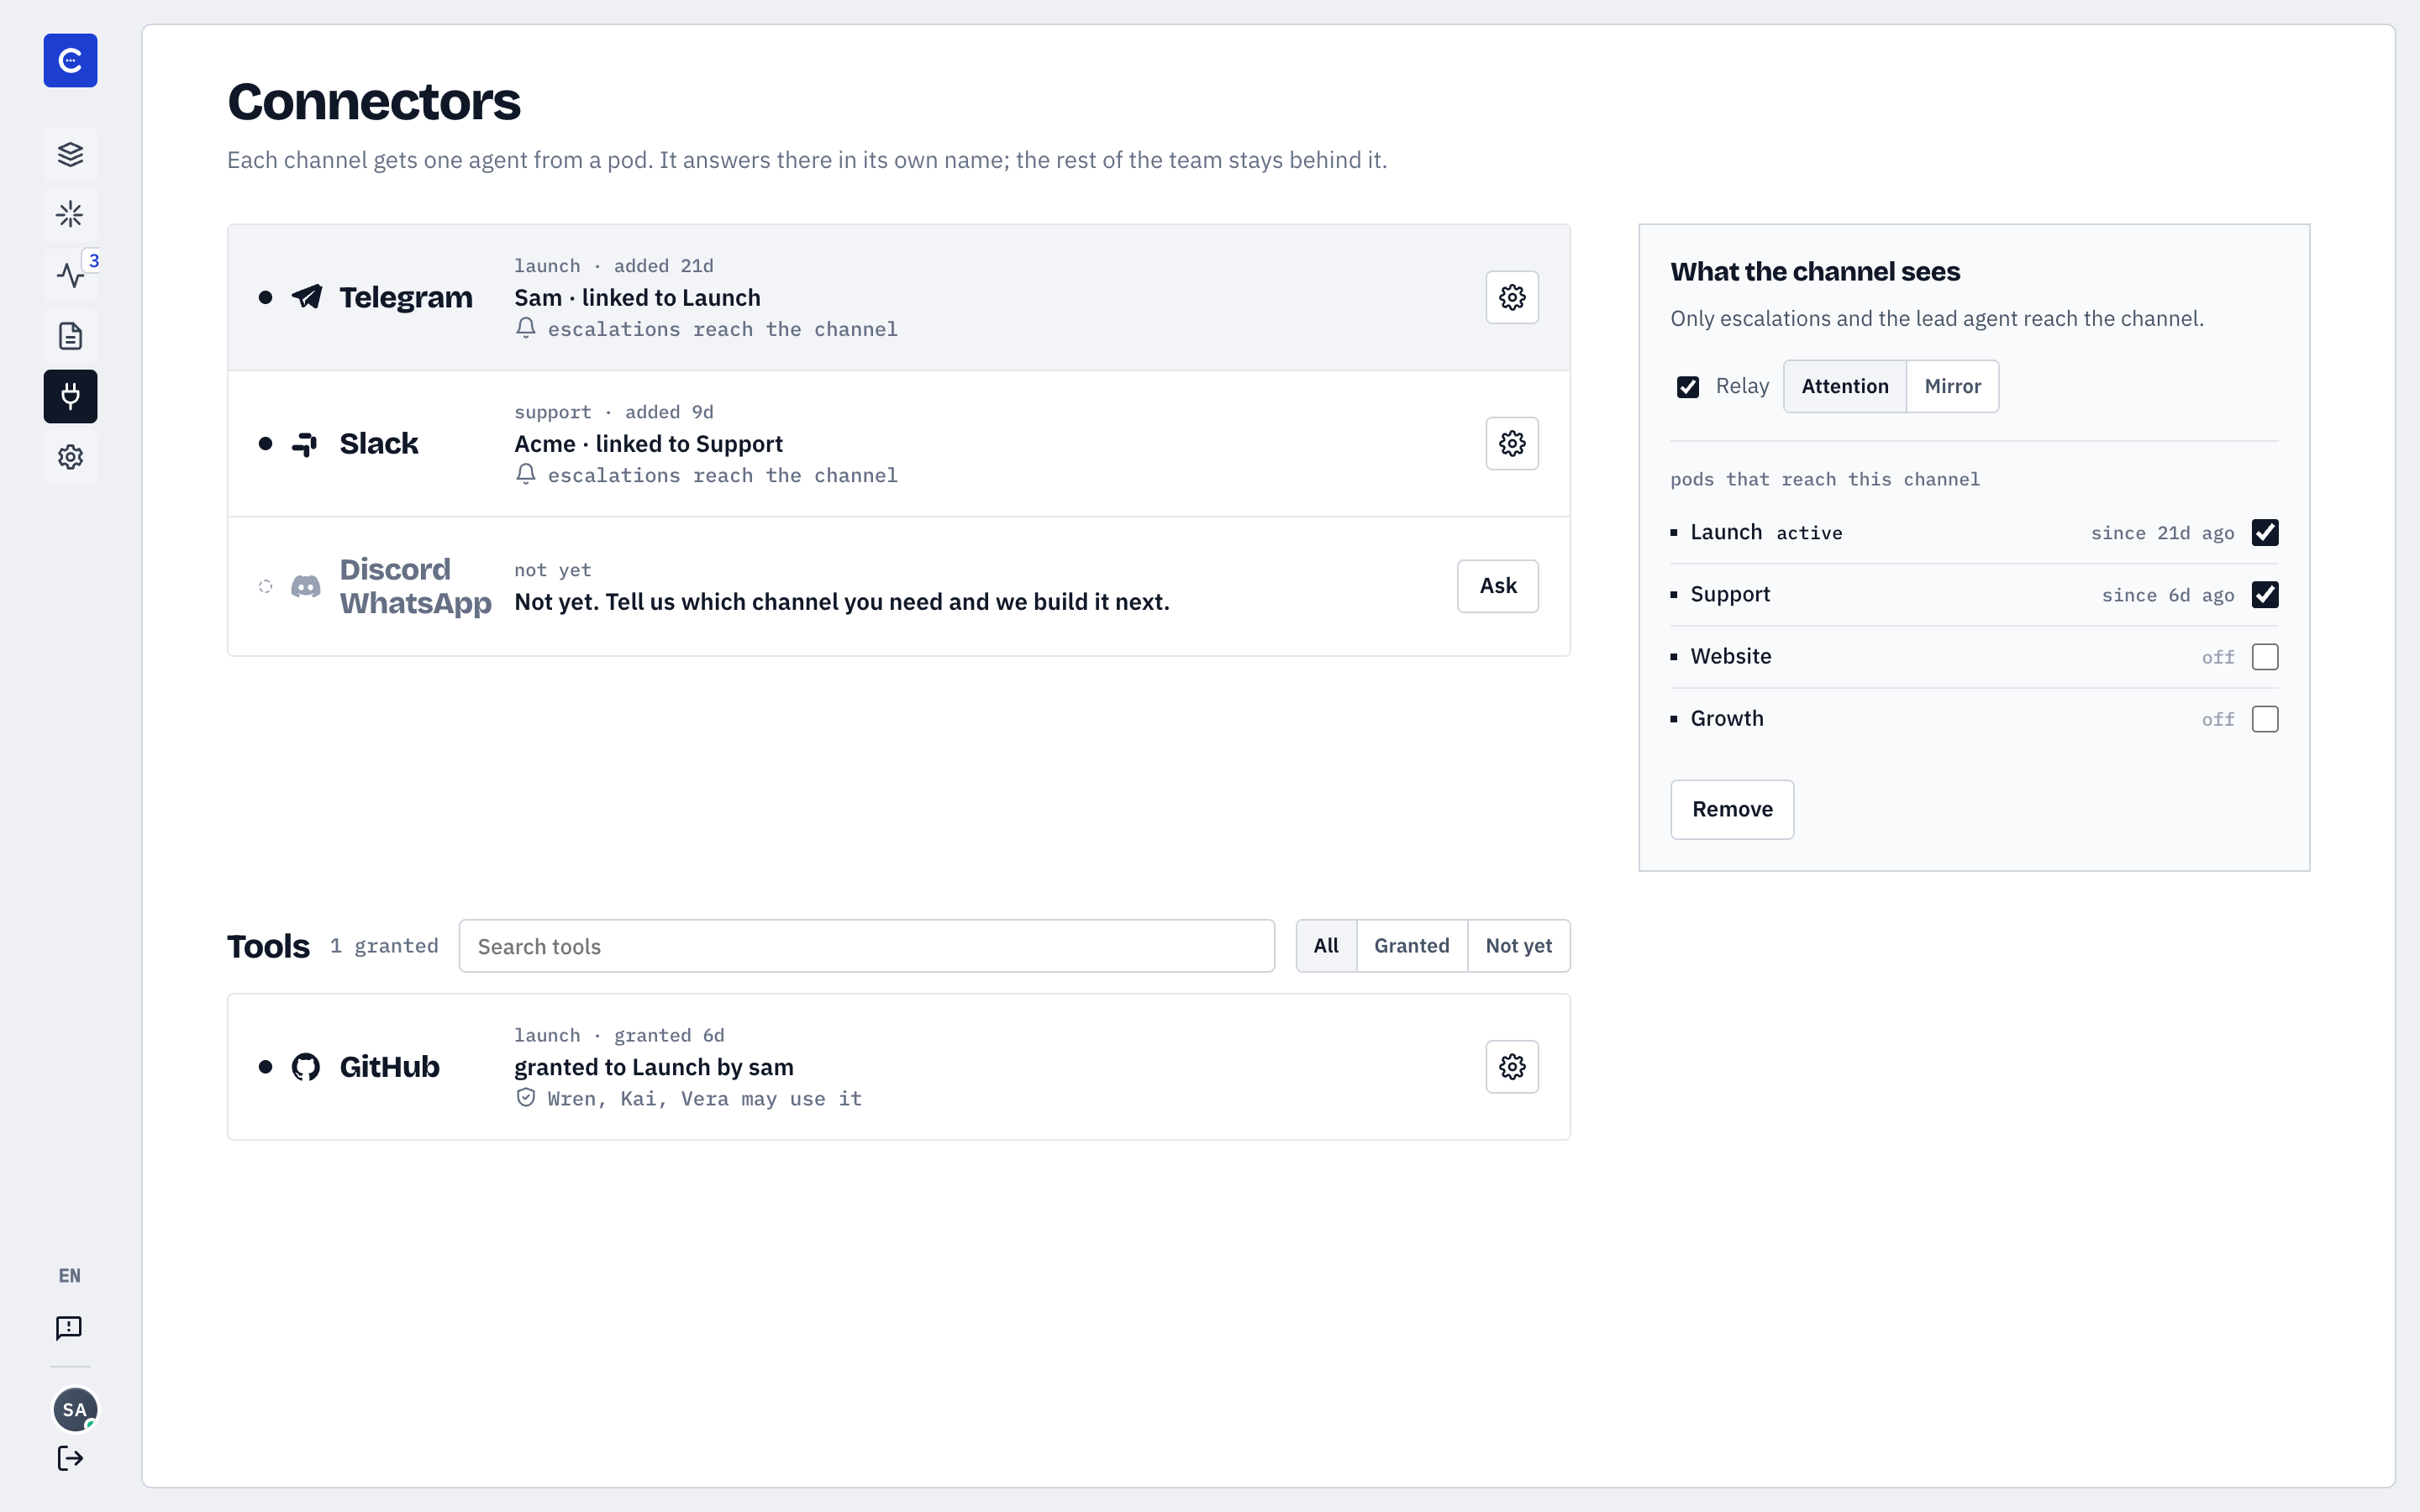Select the Telegram connector row name
The width and height of the screenshot is (2420, 1512).
406,297
